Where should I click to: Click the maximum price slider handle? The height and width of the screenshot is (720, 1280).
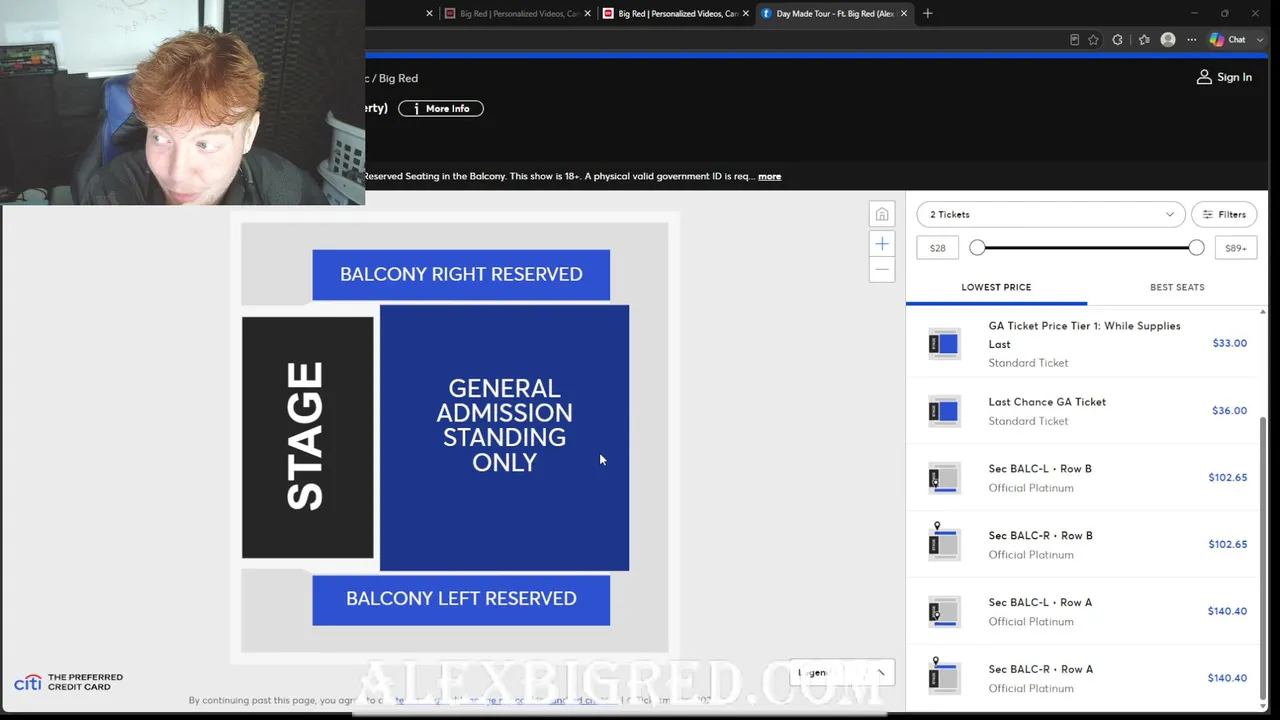1196,248
